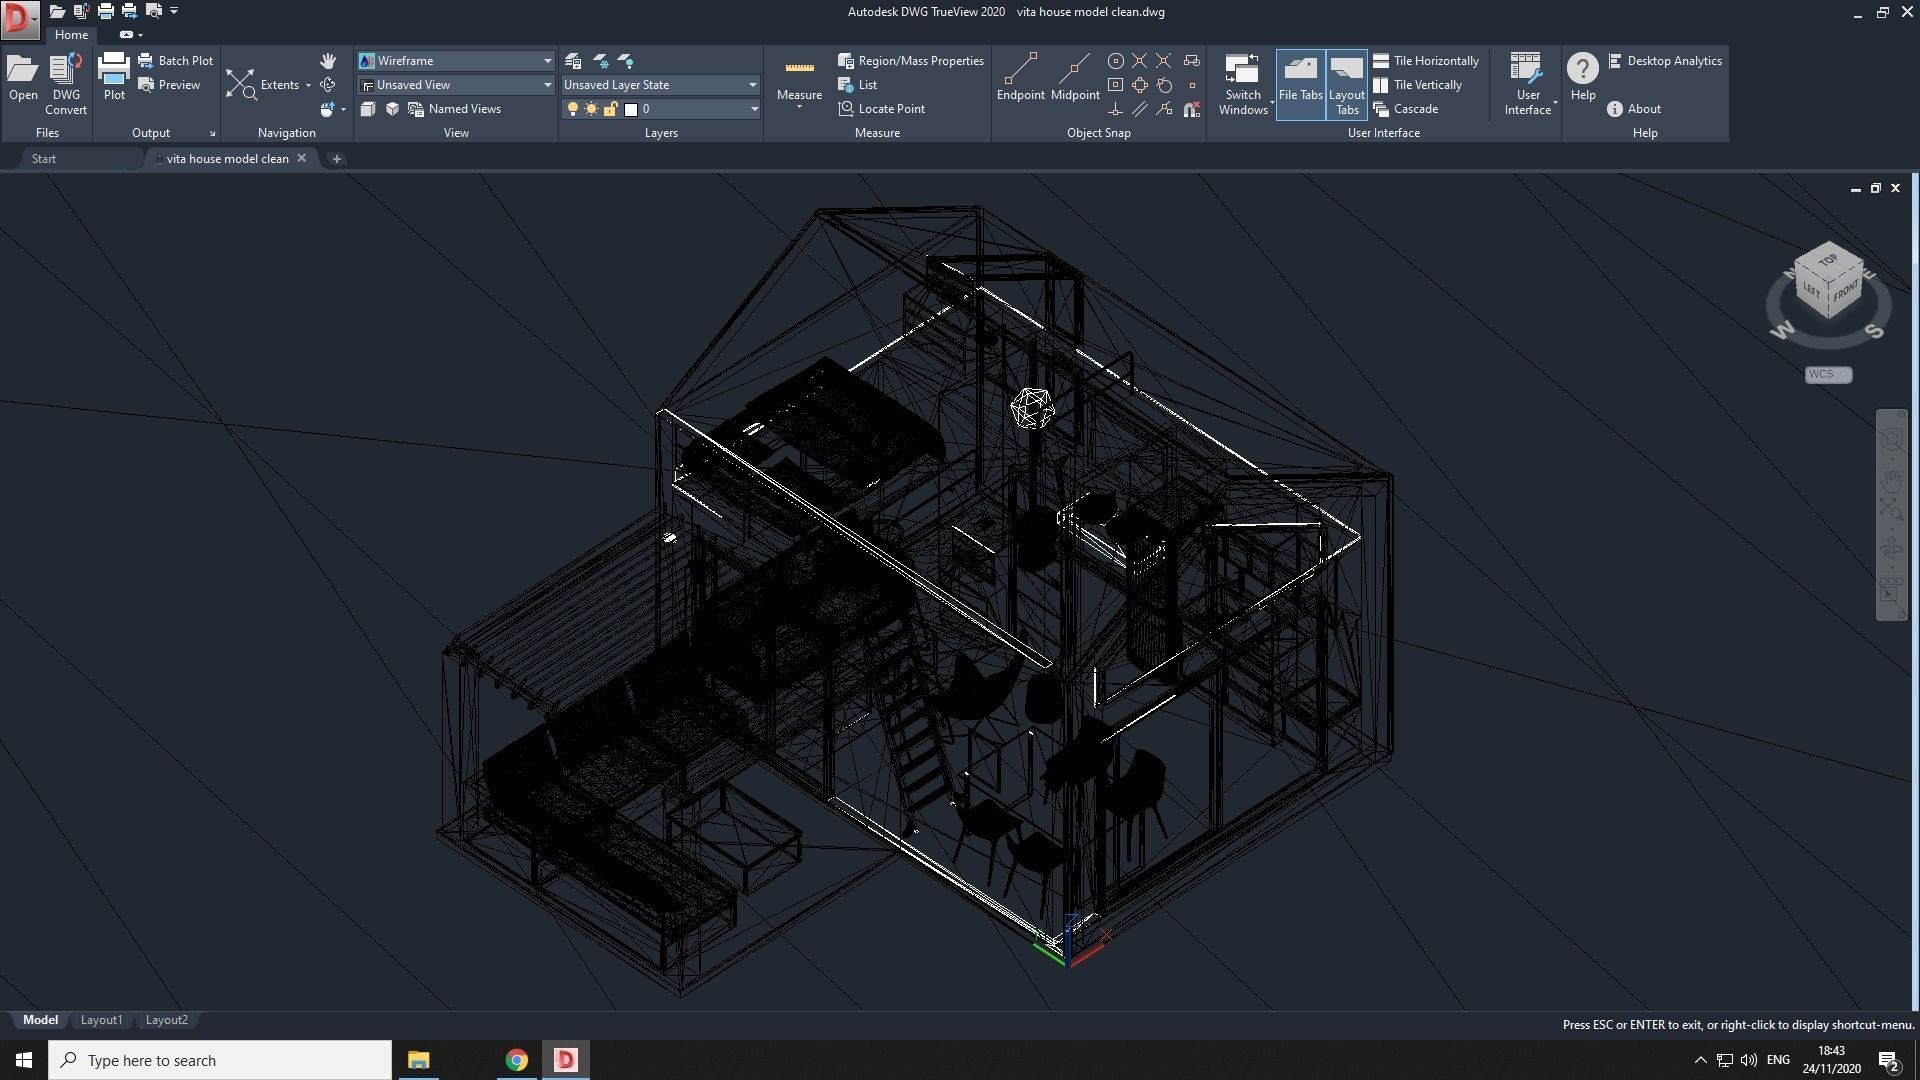1920x1080 pixels.
Task: Open the Start file tab
Action: pos(44,159)
